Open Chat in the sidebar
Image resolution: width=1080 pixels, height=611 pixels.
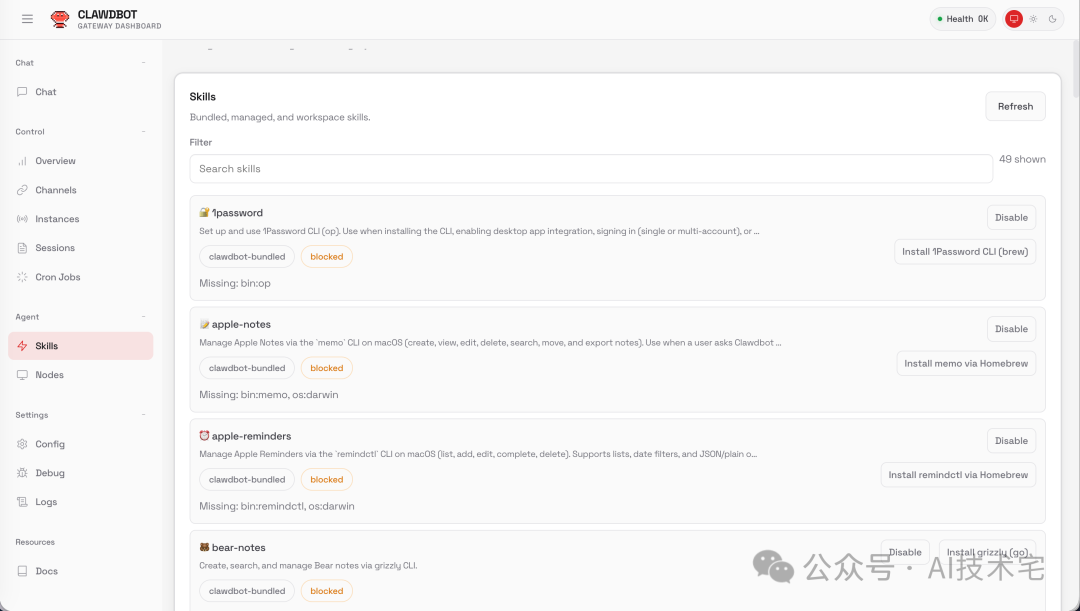tap(81, 92)
